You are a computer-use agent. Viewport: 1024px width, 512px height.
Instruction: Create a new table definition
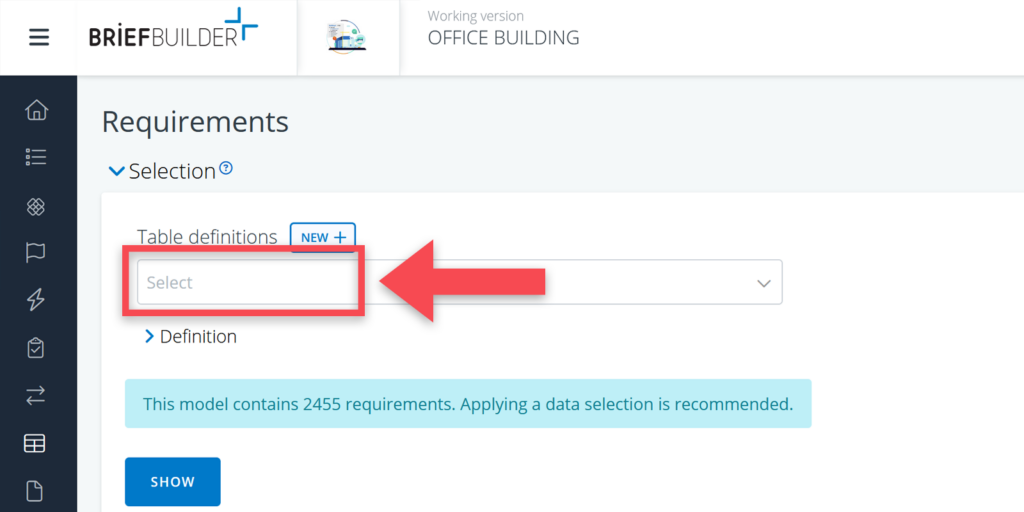click(x=322, y=237)
